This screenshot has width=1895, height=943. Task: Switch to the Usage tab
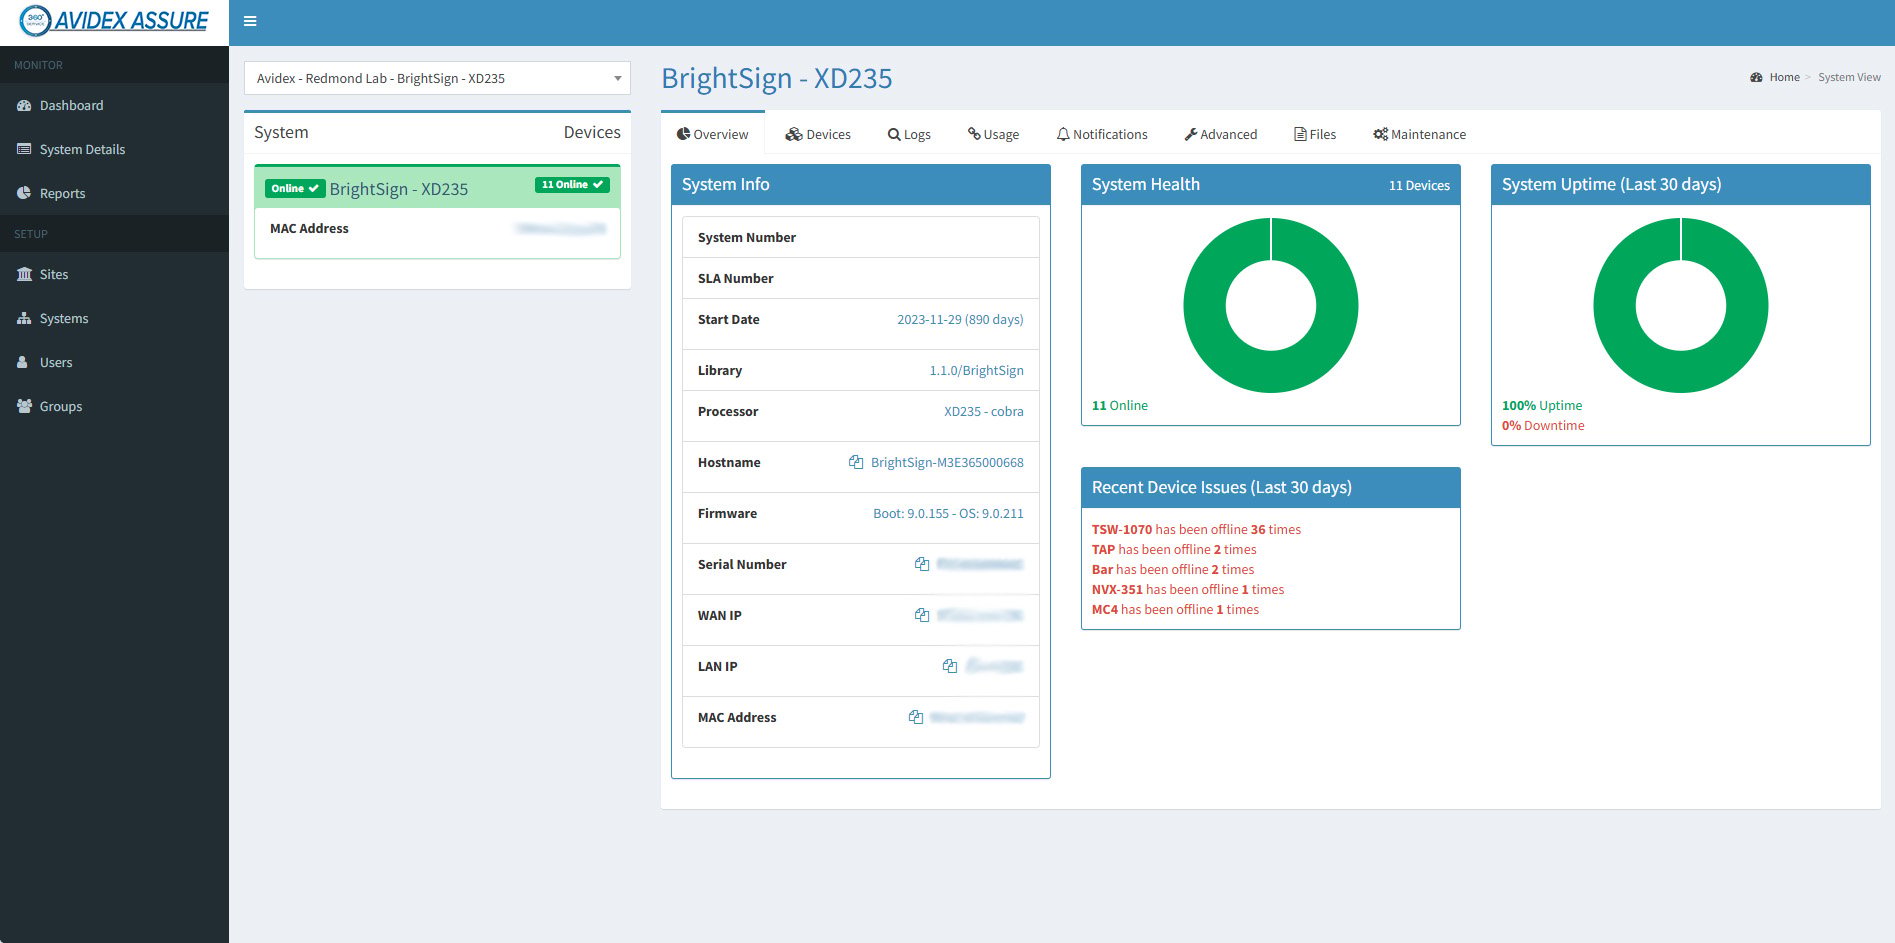(x=993, y=134)
